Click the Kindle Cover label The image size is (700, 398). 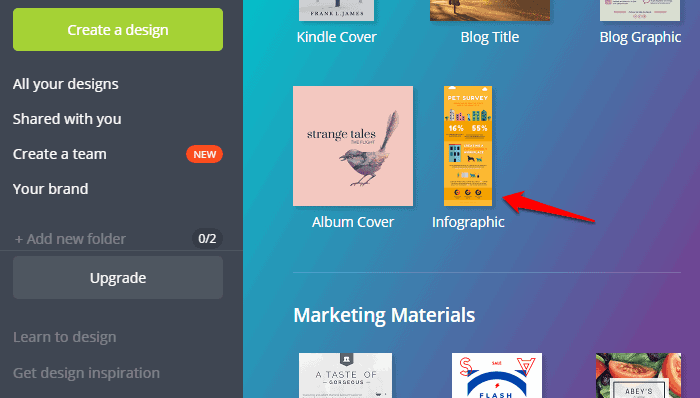pyautogui.click(x=337, y=37)
